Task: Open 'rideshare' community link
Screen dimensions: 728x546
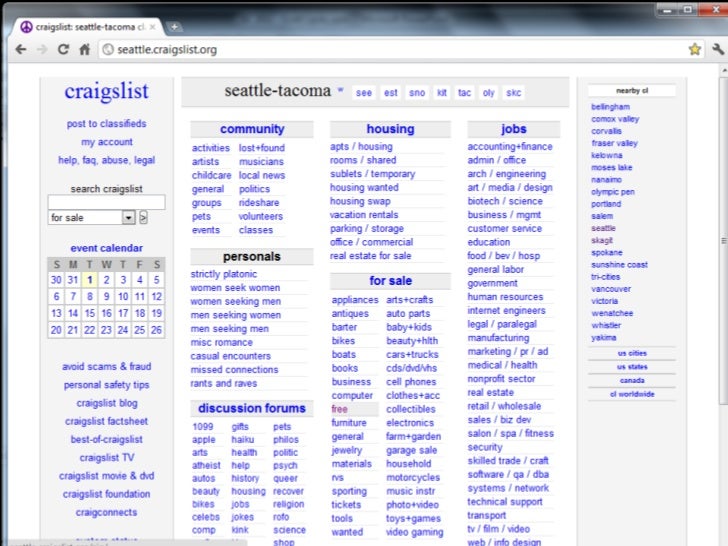Action: [x=259, y=202]
